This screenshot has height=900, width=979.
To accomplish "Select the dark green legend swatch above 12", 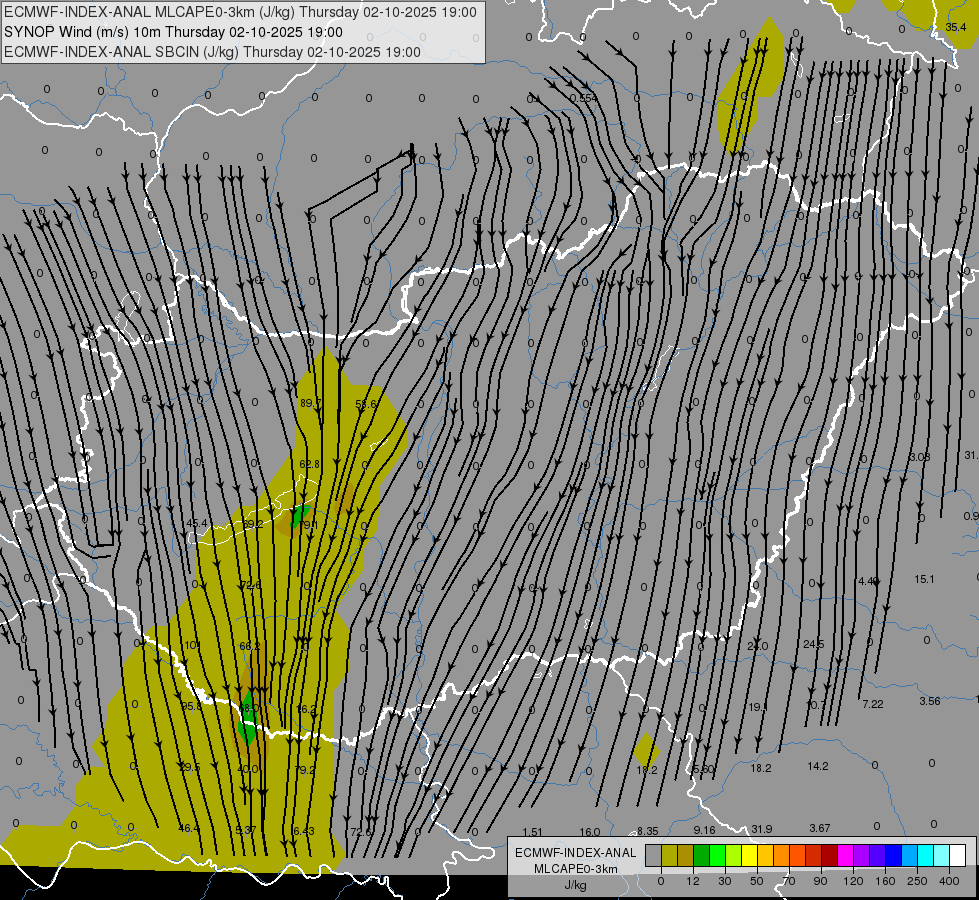I will pyautogui.click(x=701, y=855).
